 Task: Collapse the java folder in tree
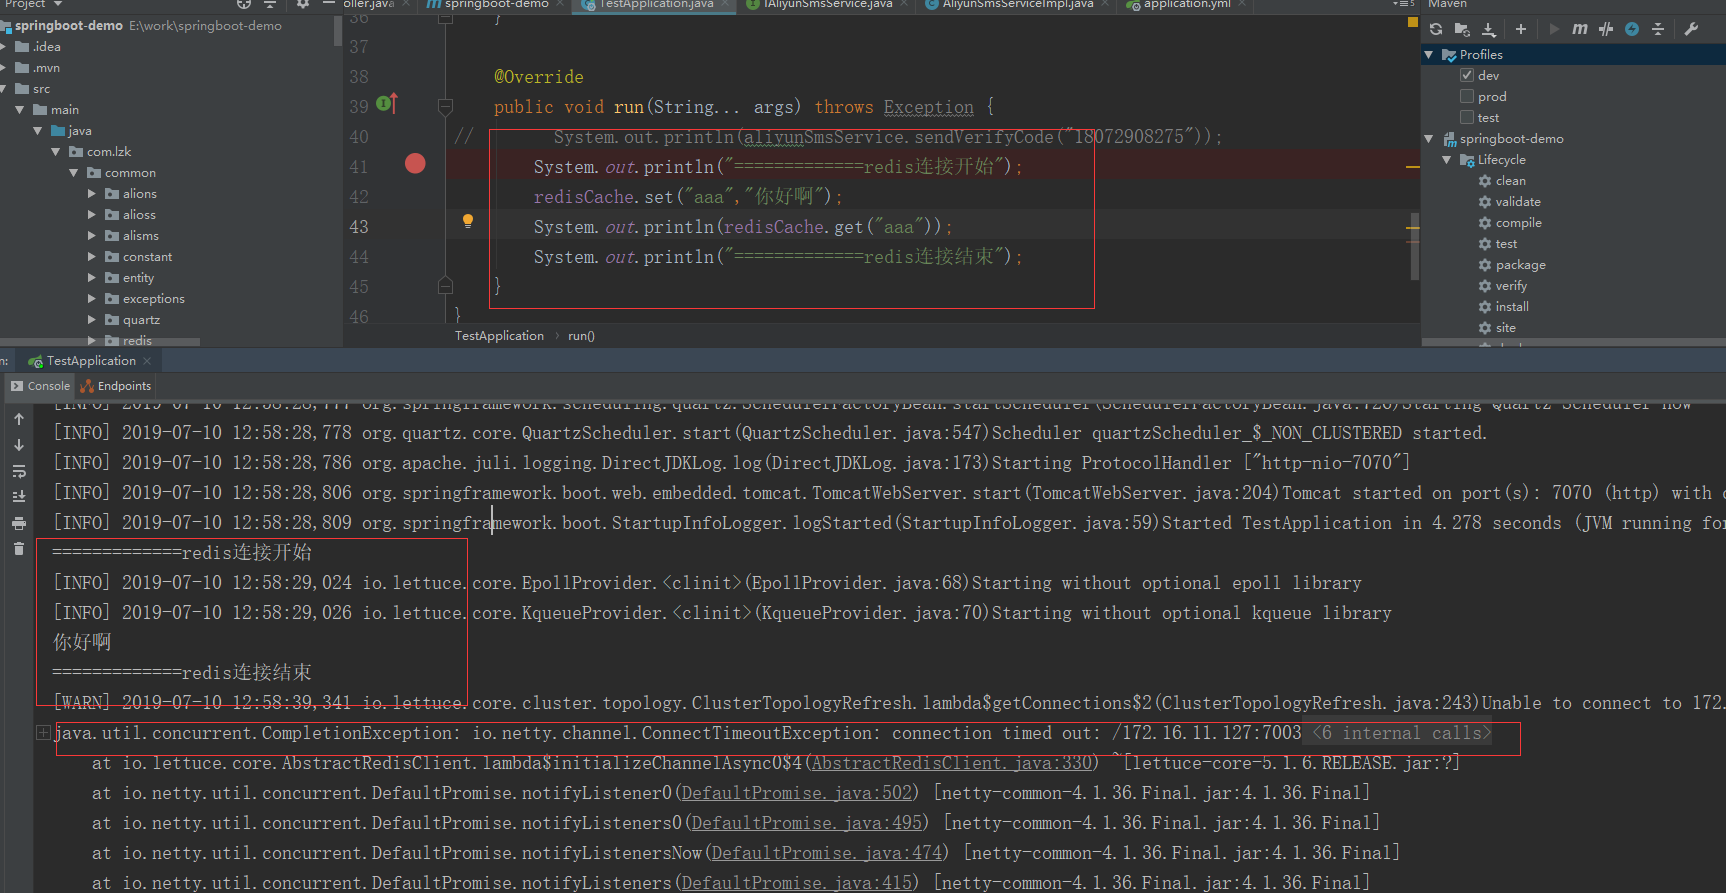[x=37, y=131]
